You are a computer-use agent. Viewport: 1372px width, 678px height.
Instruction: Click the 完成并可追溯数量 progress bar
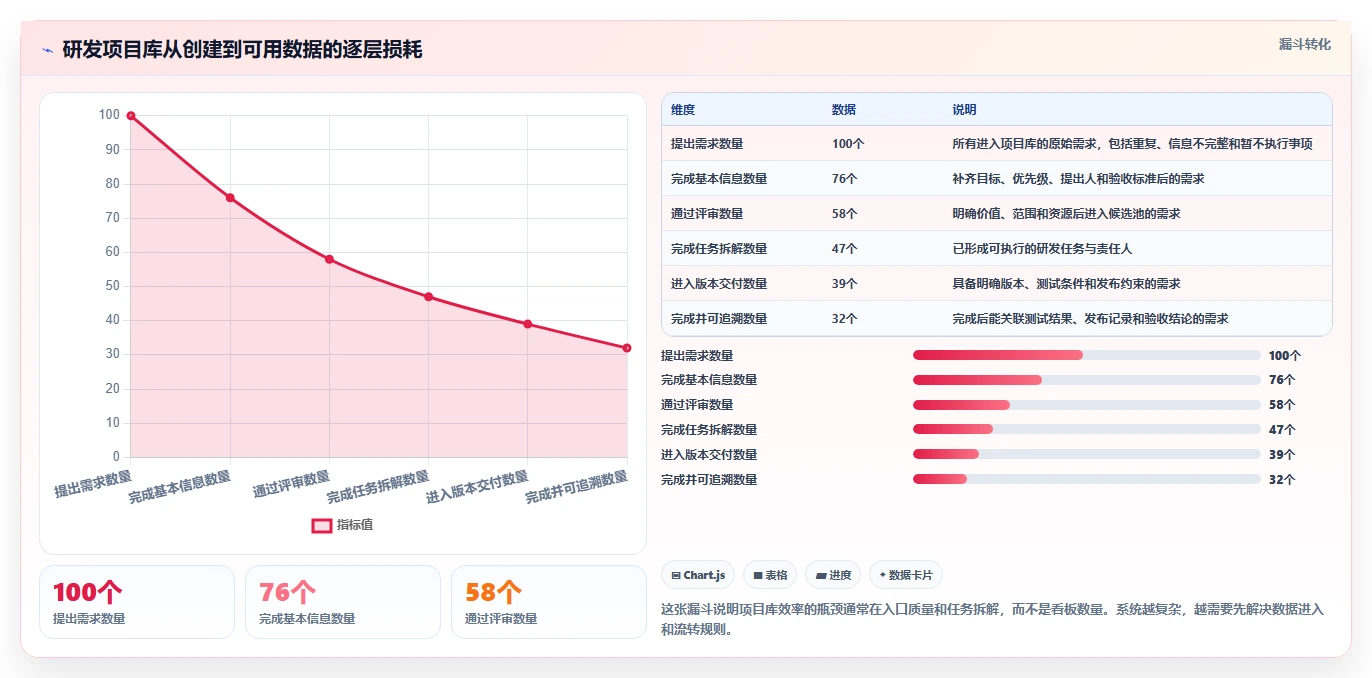click(1087, 480)
